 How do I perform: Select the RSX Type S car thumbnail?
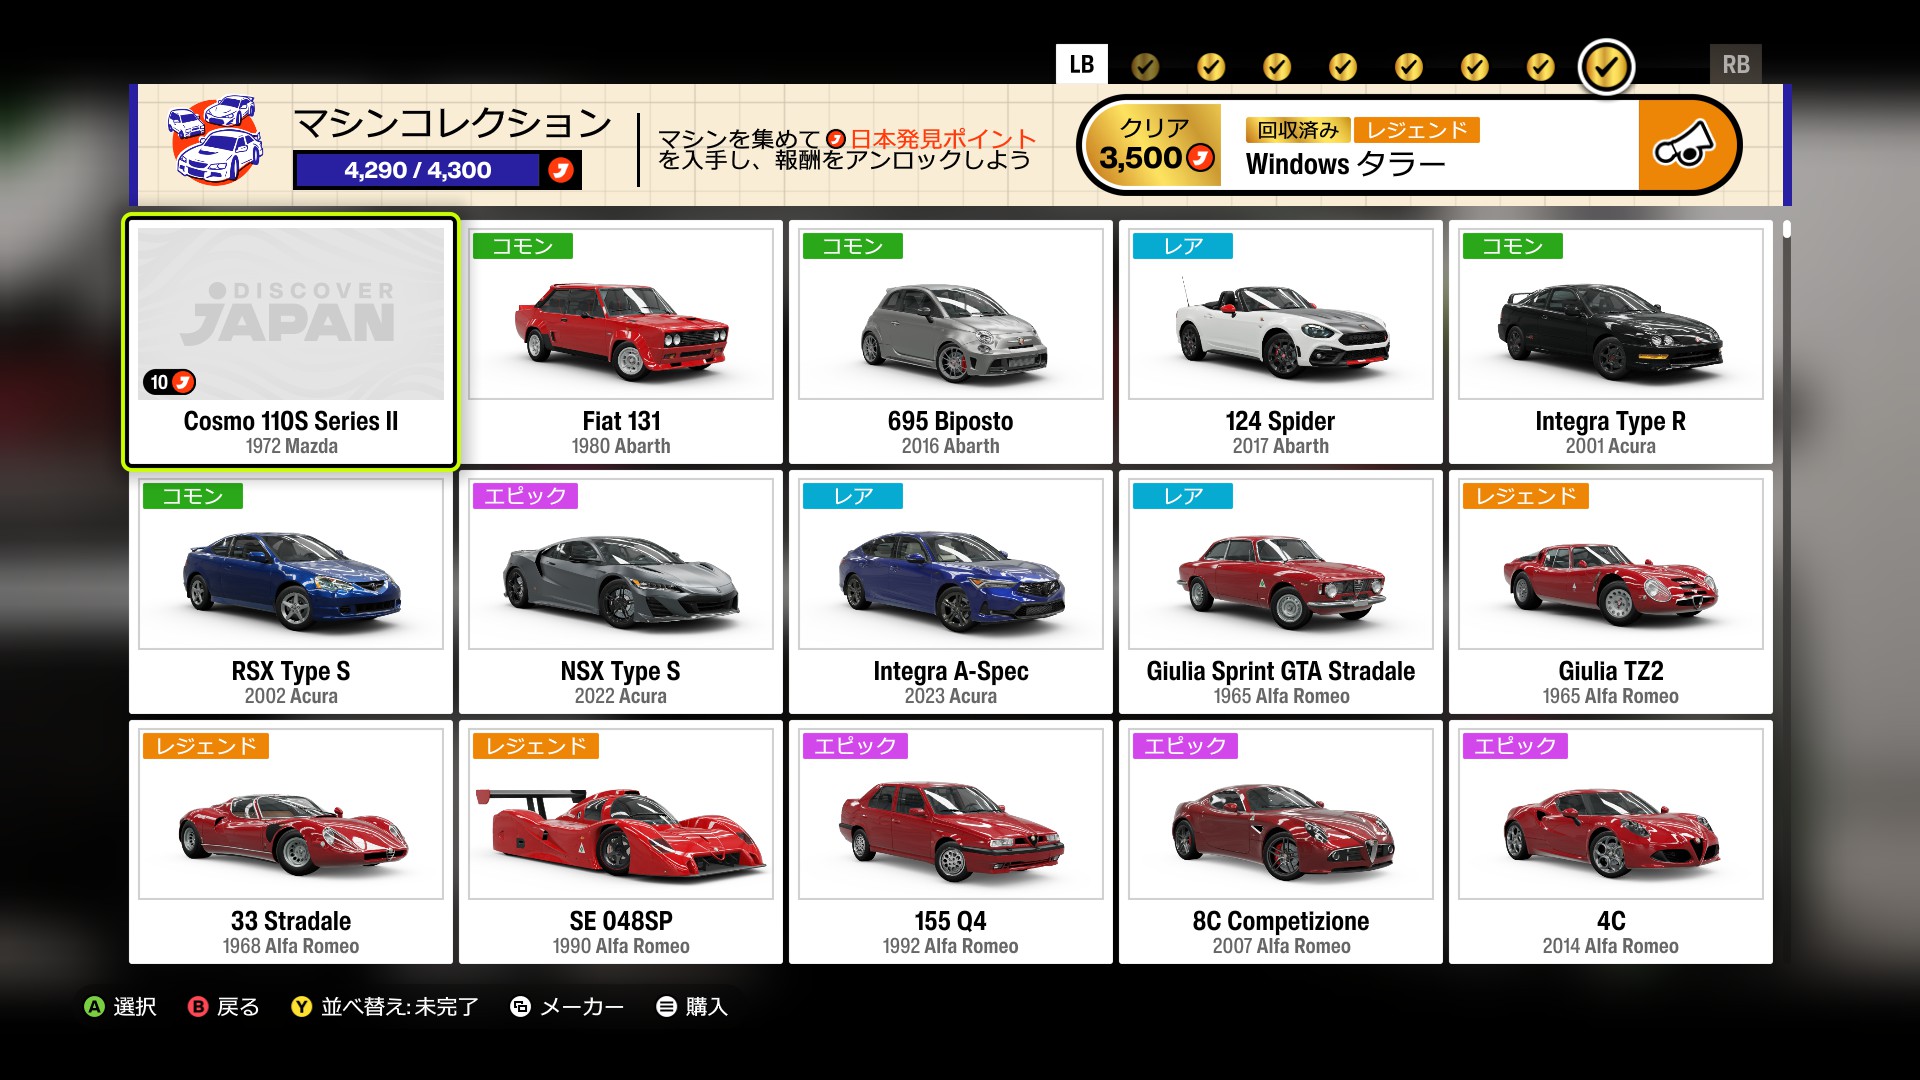[291, 564]
